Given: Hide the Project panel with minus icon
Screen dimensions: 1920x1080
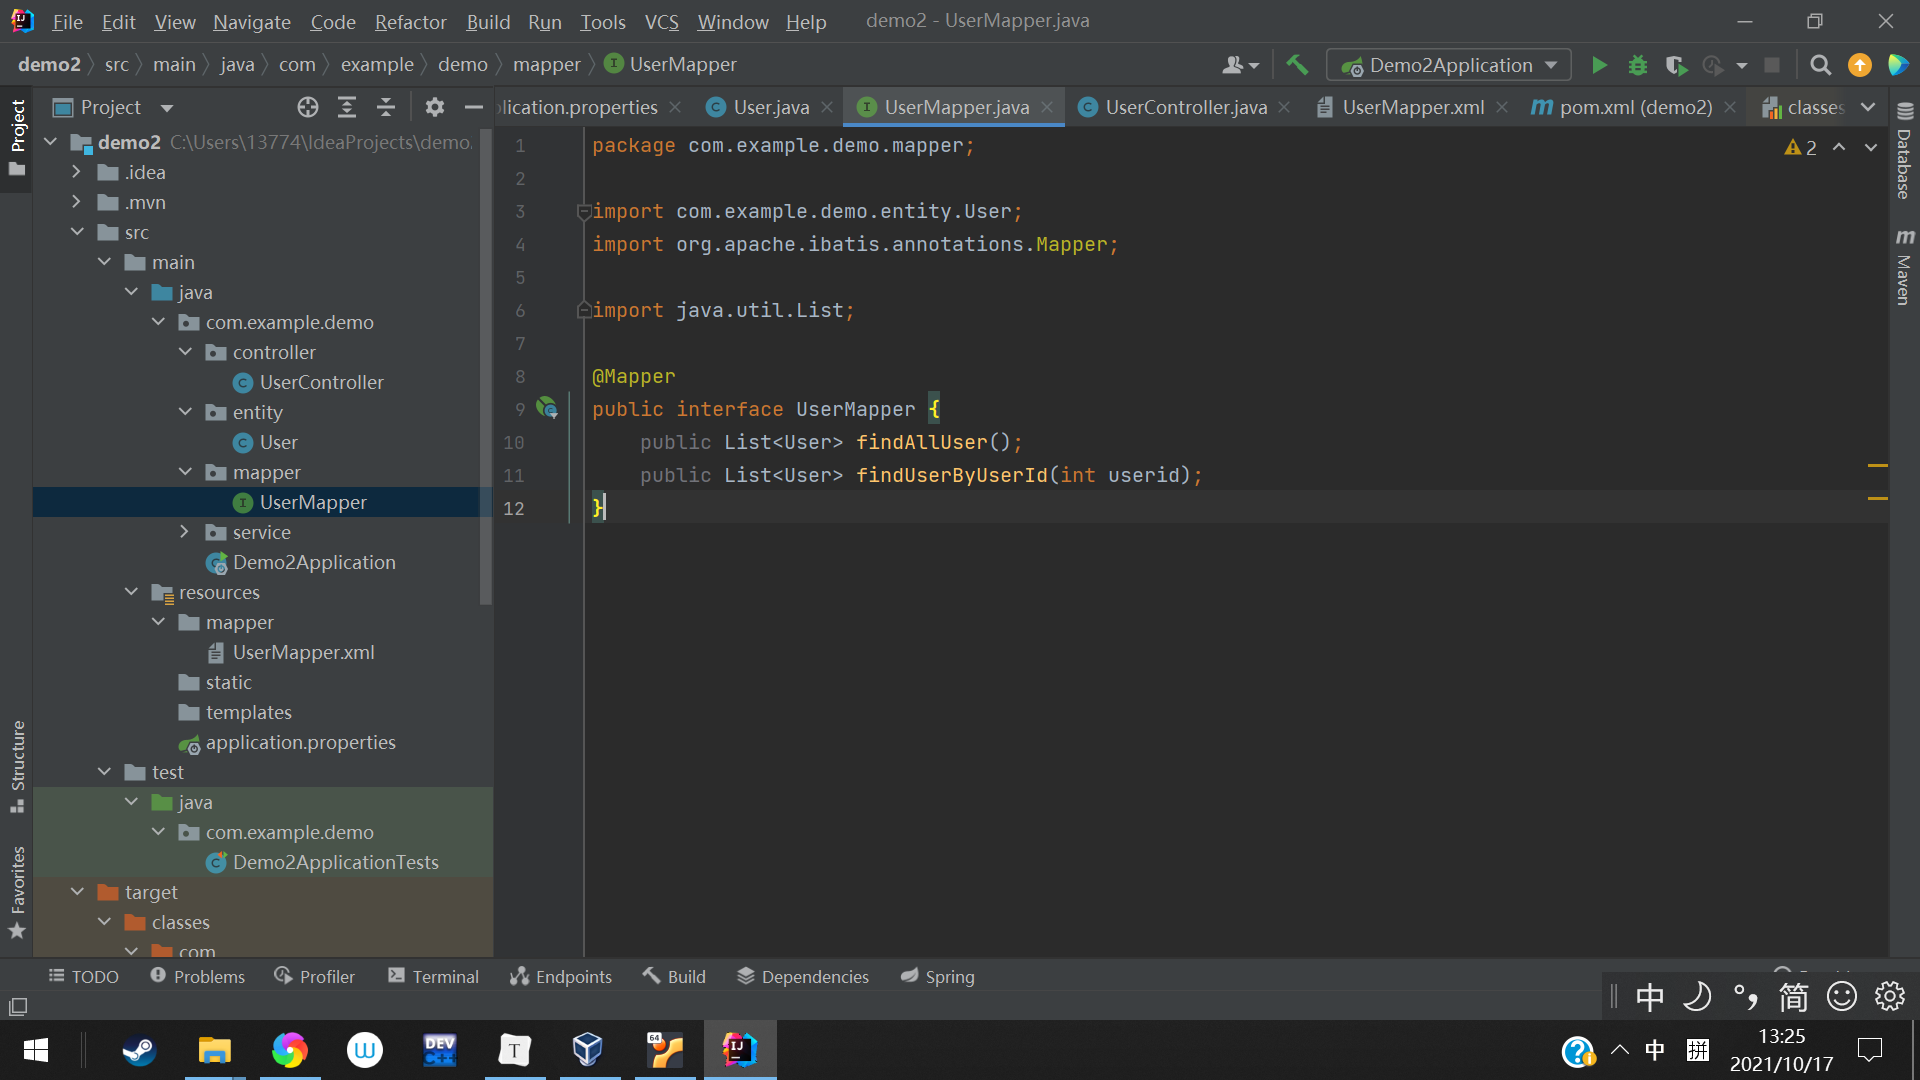Looking at the screenshot, I should pyautogui.click(x=474, y=107).
